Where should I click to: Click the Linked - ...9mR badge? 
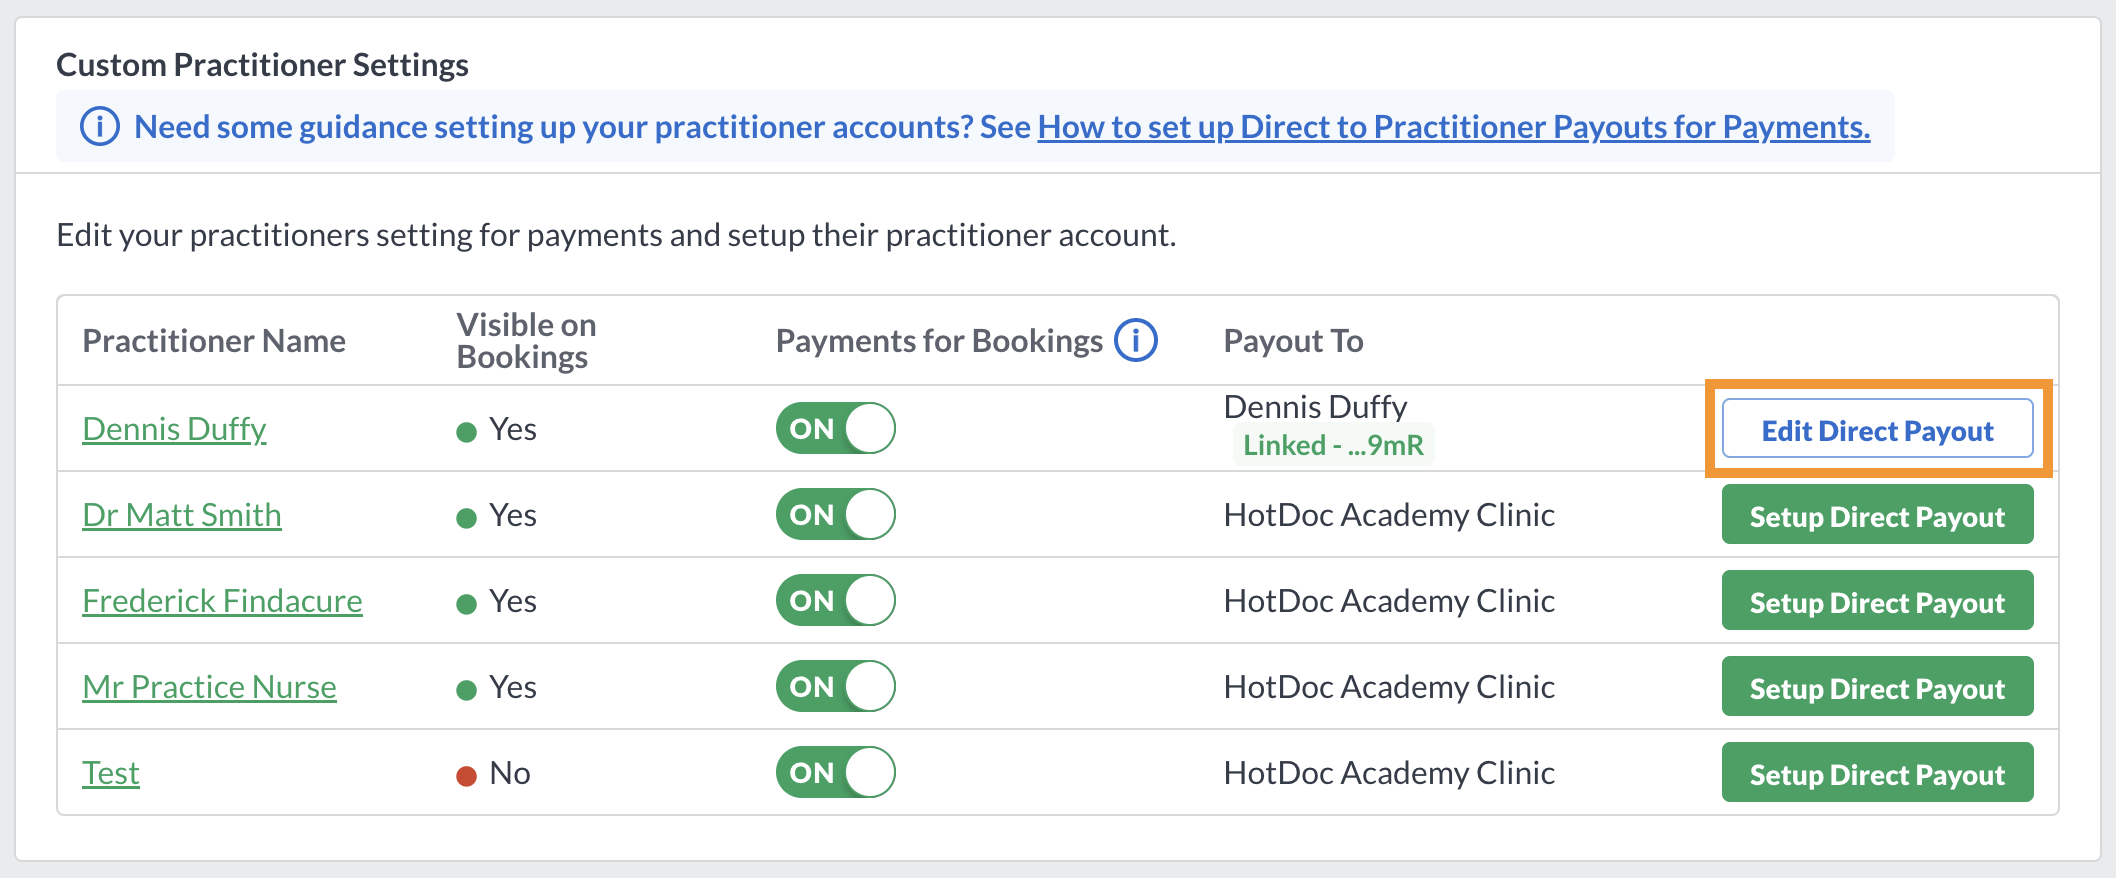[x=1333, y=445]
